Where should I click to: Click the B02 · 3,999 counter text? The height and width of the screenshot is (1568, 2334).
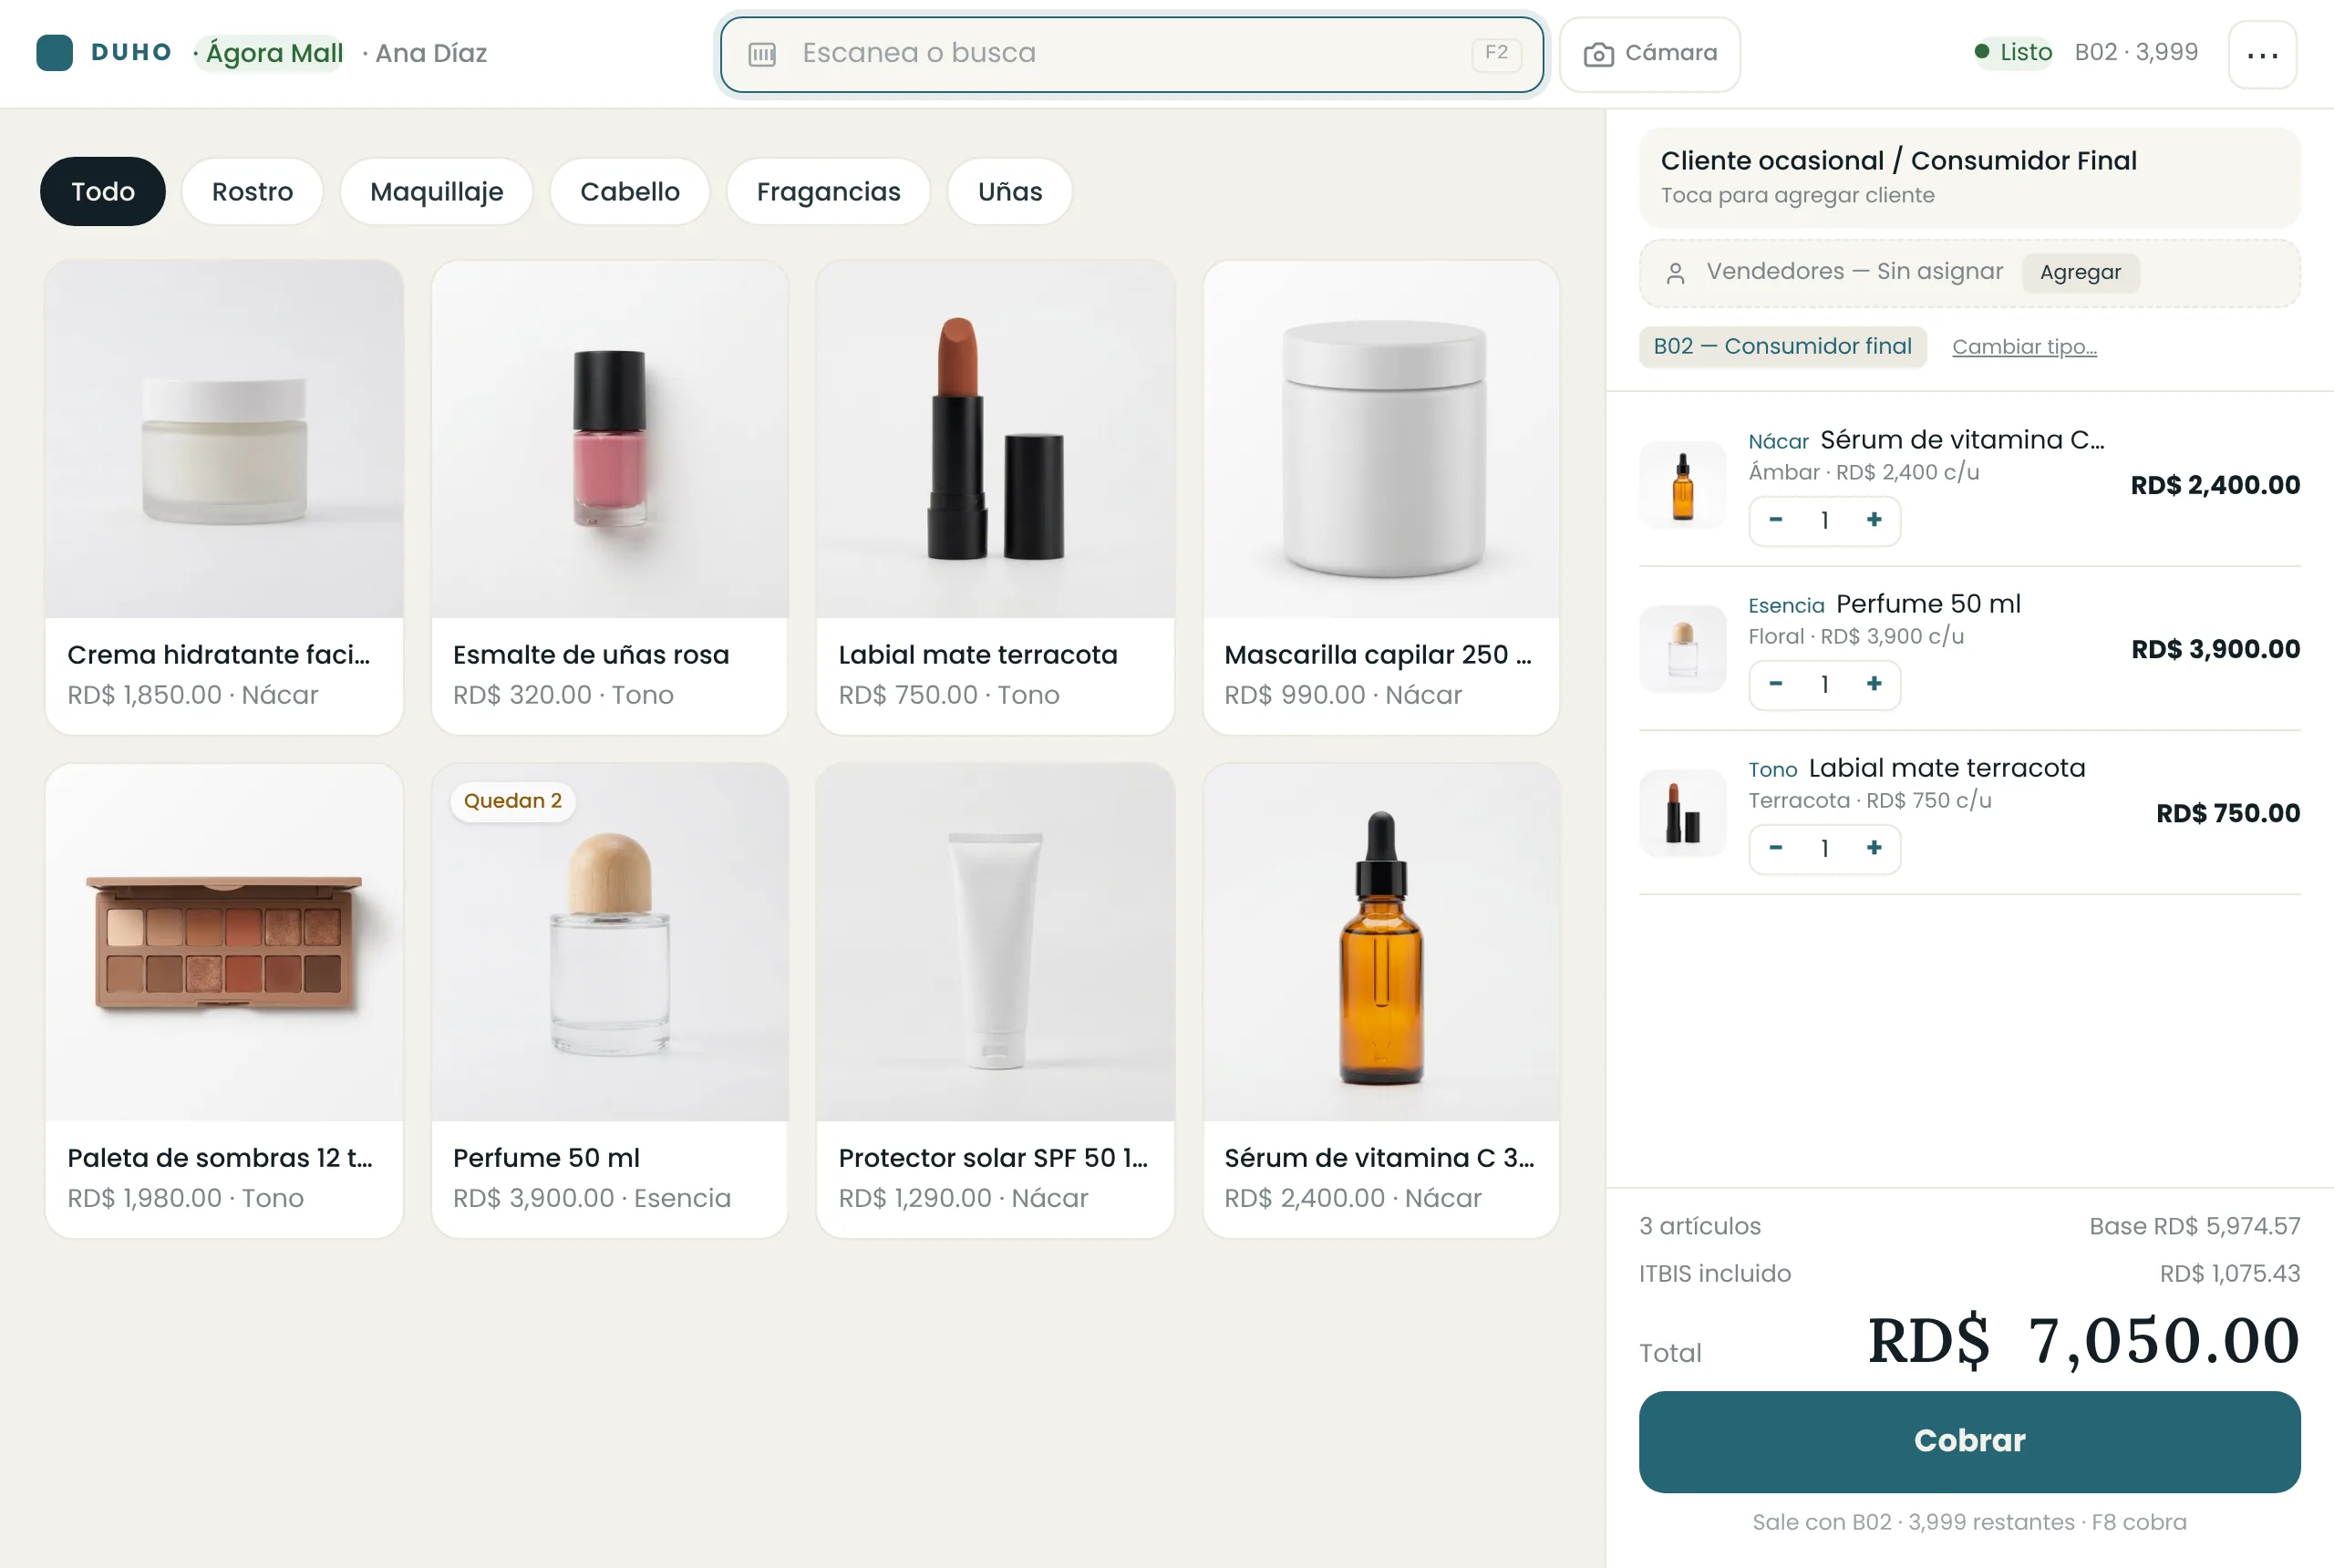(2136, 52)
